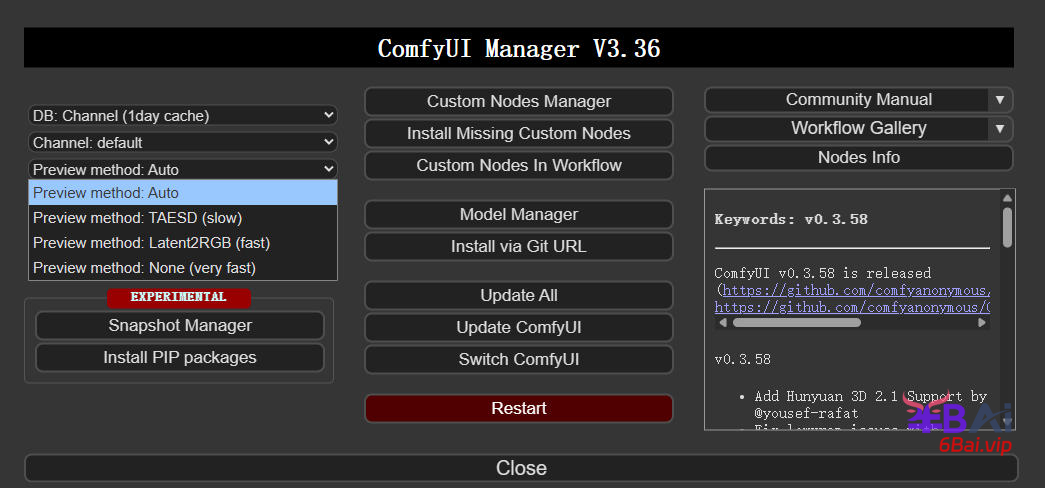
Task: Expand the Community Manual arrow
Action: pyautogui.click(x=999, y=100)
